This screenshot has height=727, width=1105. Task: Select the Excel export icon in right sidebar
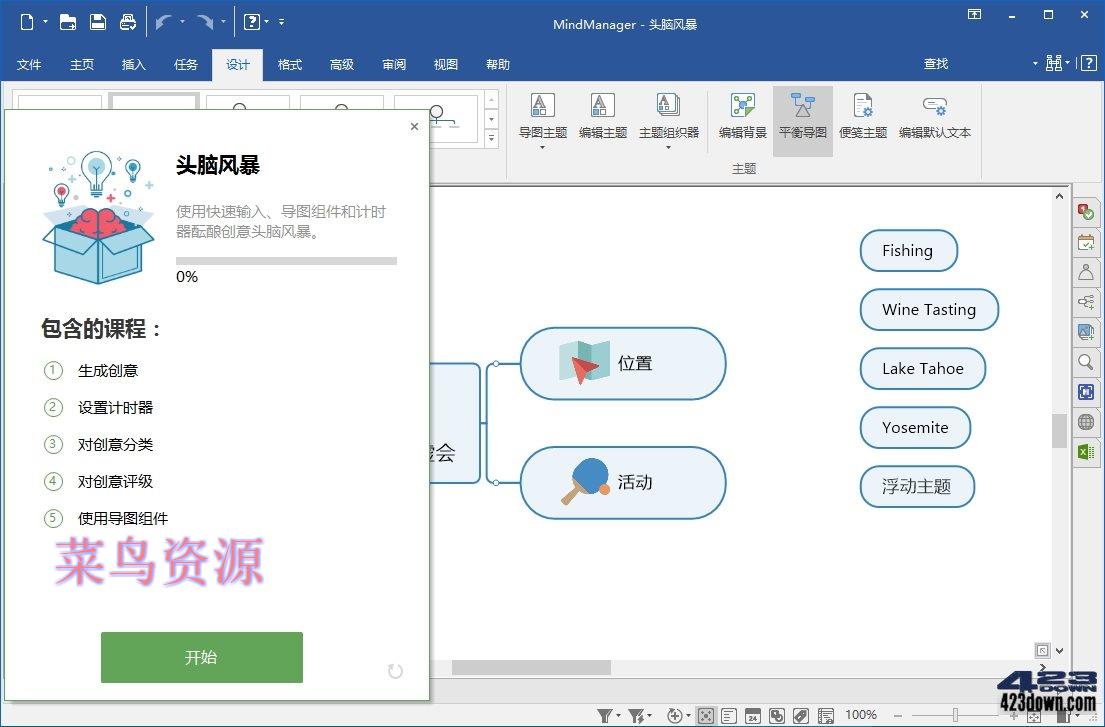point(1086,452)
